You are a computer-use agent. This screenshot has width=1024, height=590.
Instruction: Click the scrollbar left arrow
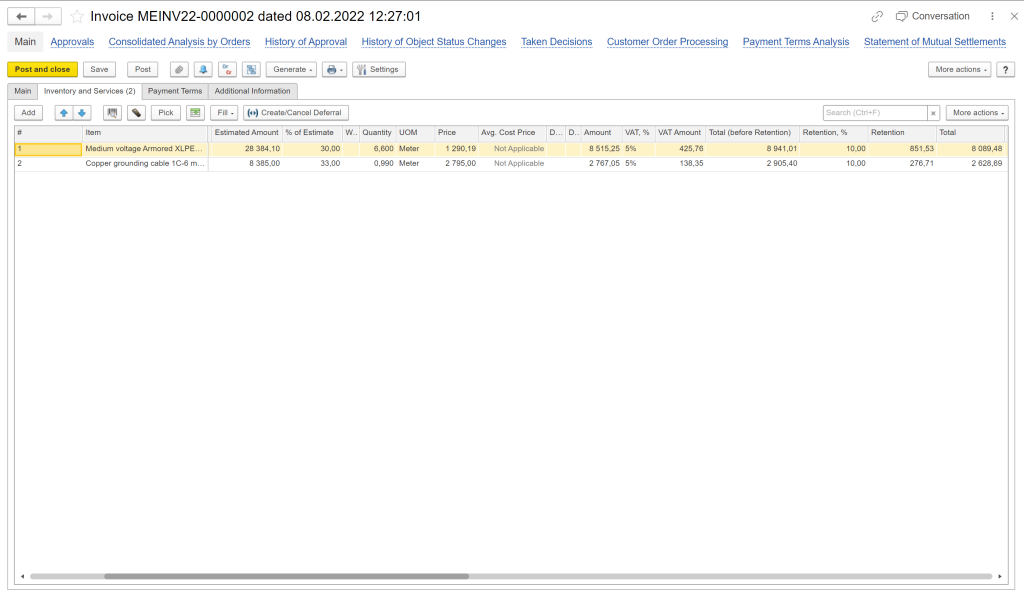point(22,576)
